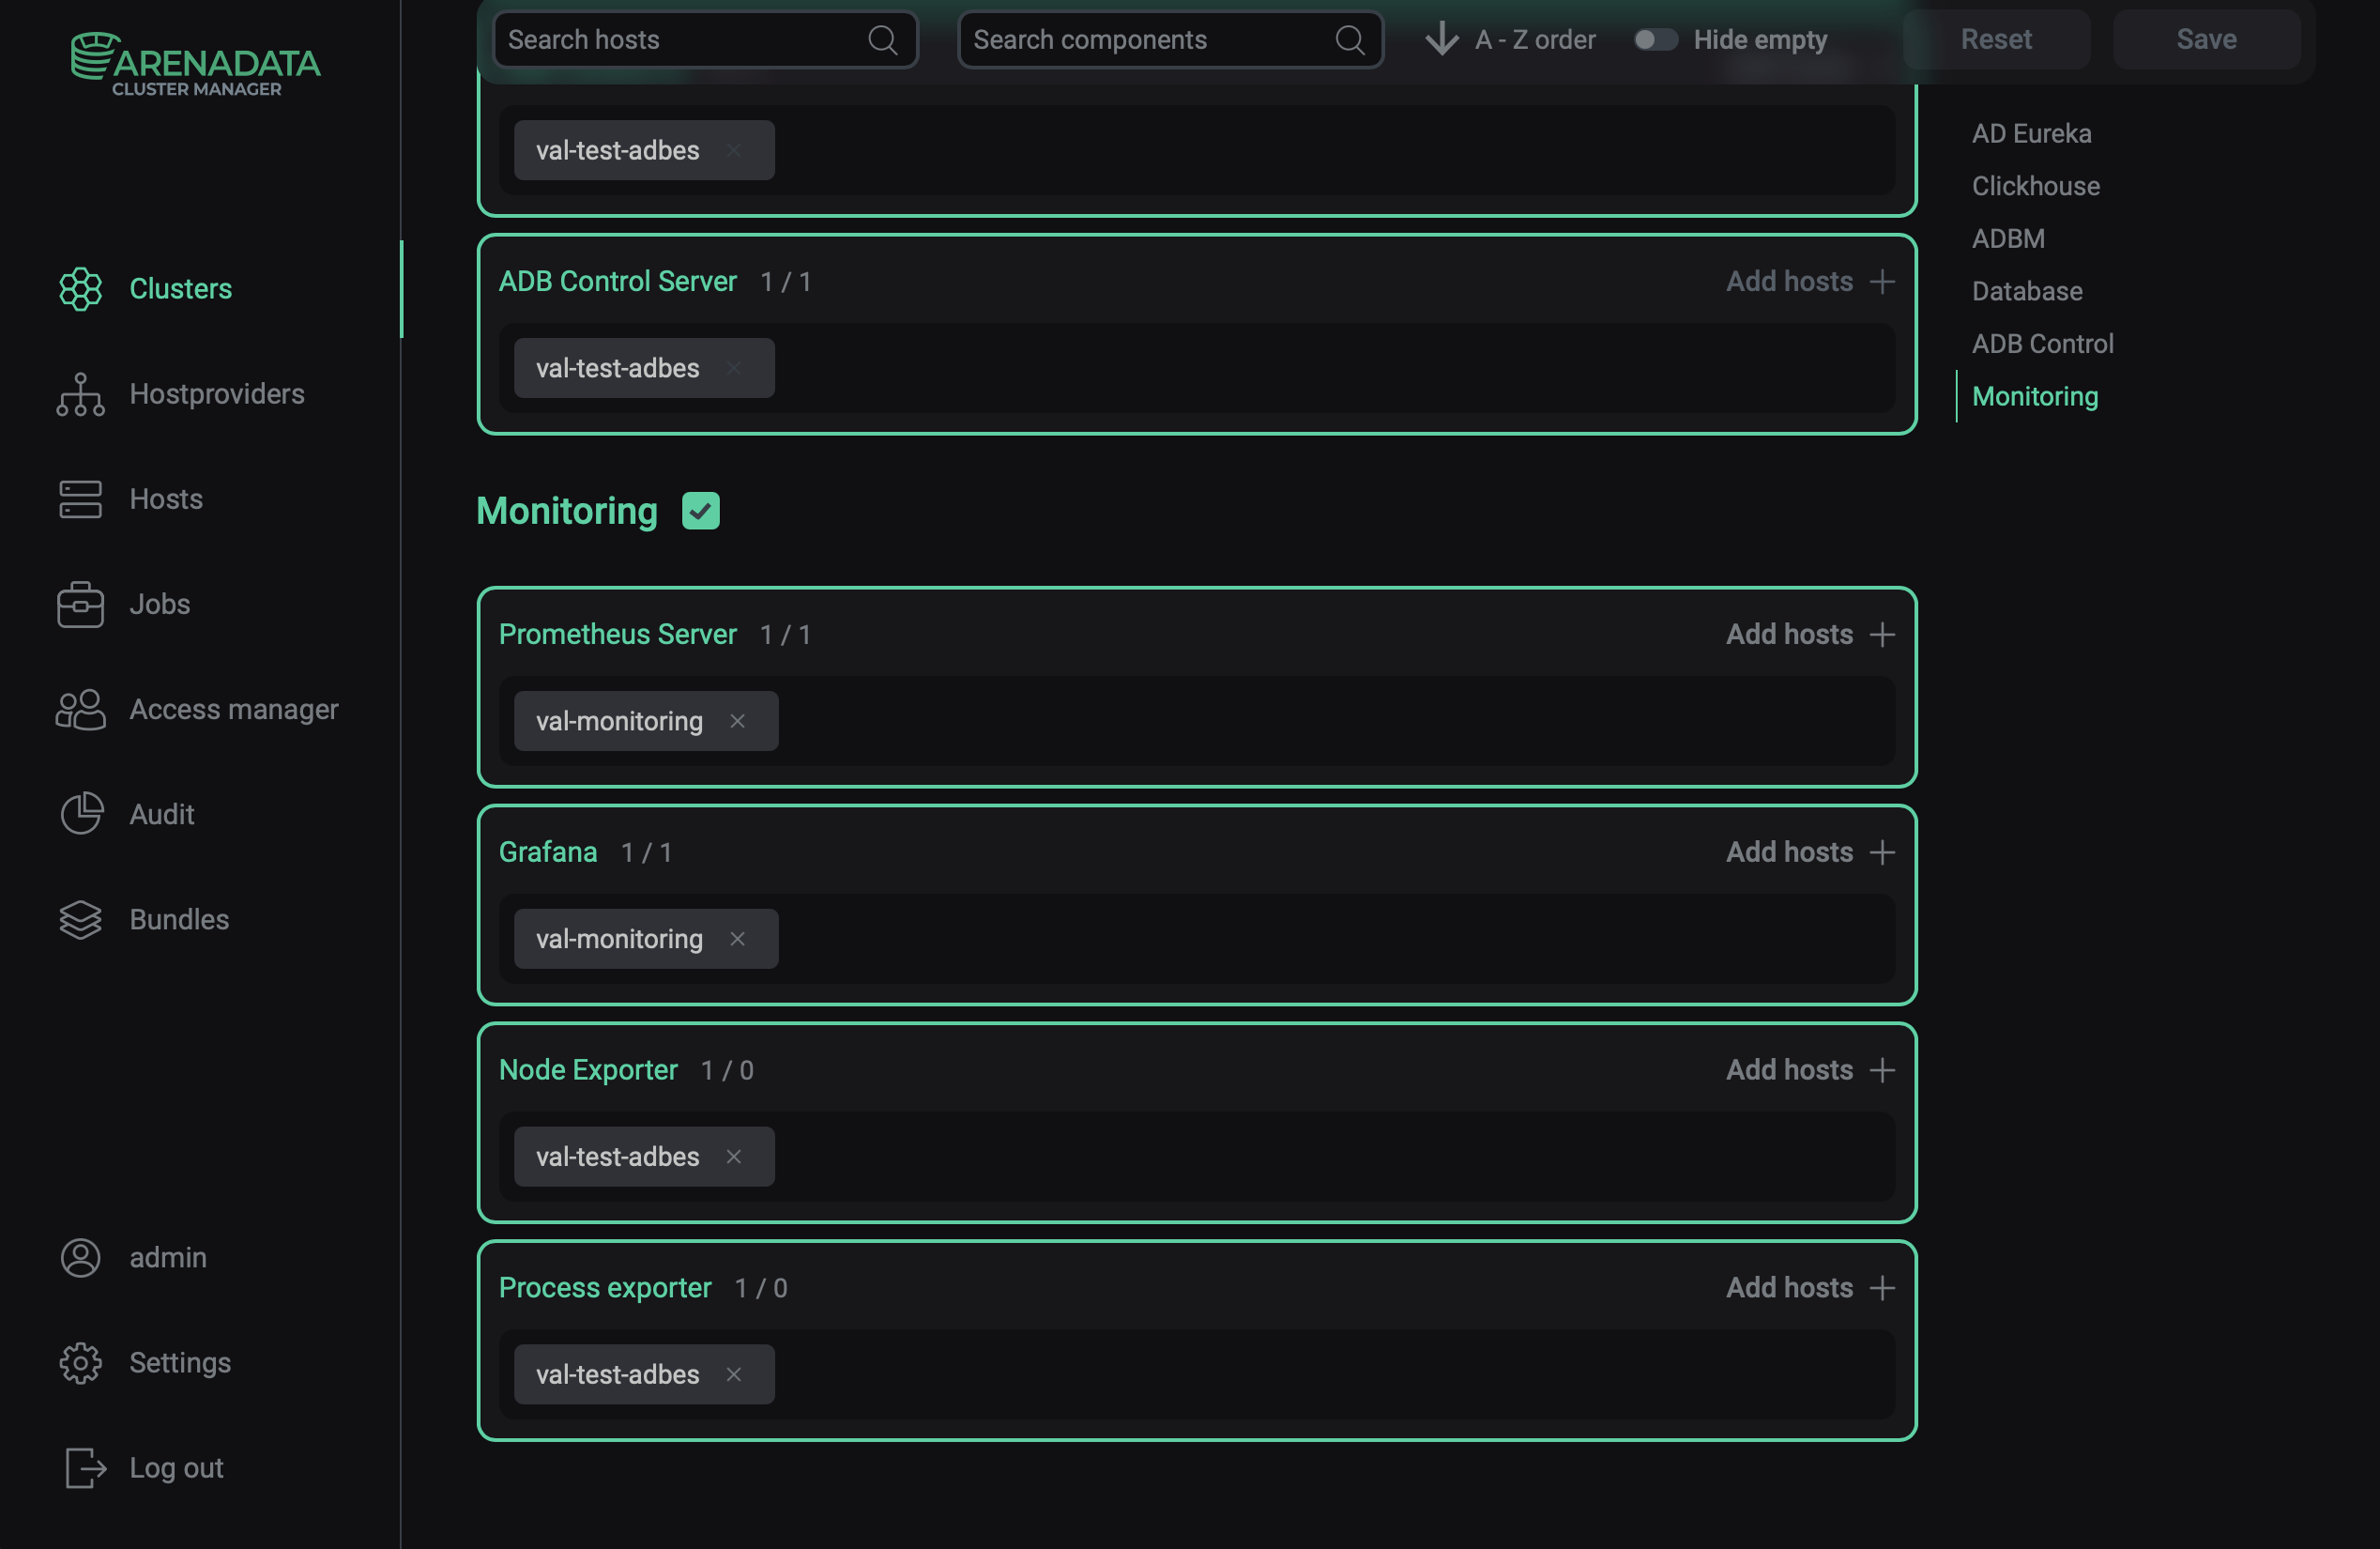Select Monitoring in the right navigation
This screenshot has height=1549, width=2380.
point(2035,396)
